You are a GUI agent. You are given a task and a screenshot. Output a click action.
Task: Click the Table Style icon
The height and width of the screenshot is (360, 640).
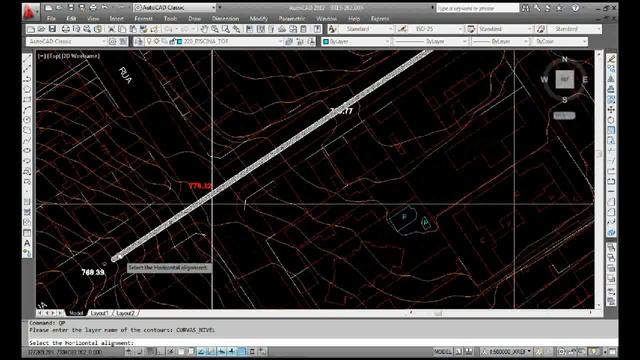point(471,29)
